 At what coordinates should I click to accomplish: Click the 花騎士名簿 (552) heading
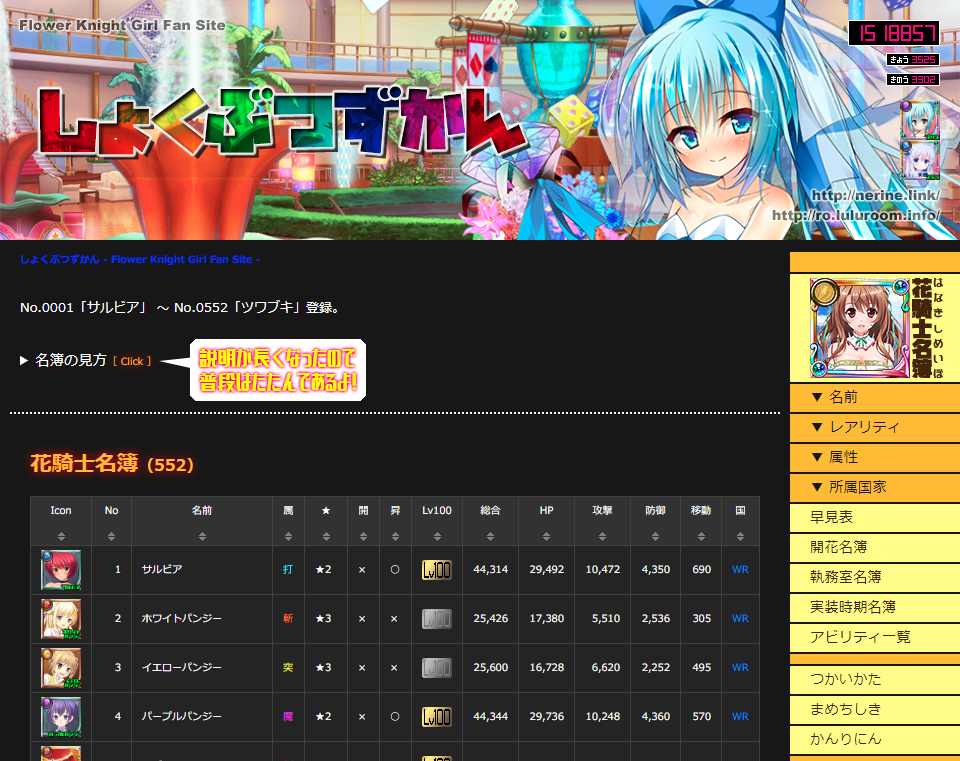112,464
